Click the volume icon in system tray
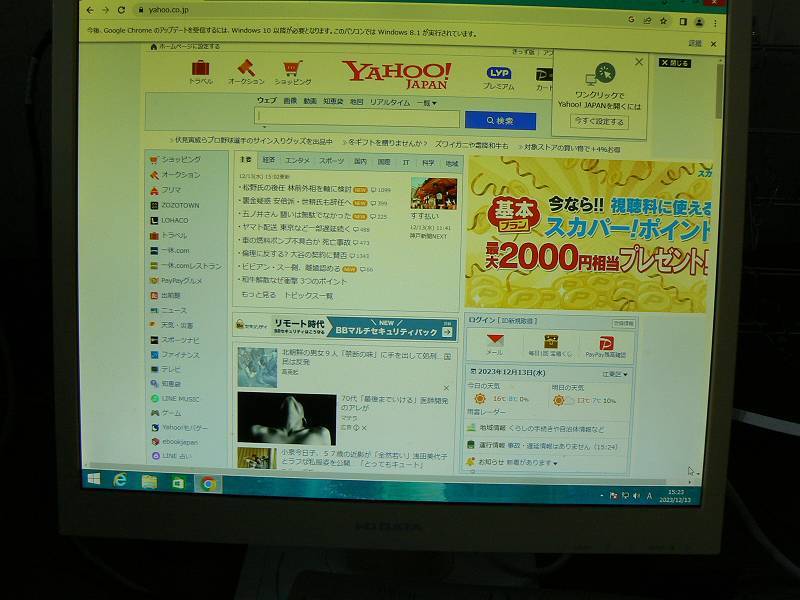 pyautogui.click(x=636, y=496)
